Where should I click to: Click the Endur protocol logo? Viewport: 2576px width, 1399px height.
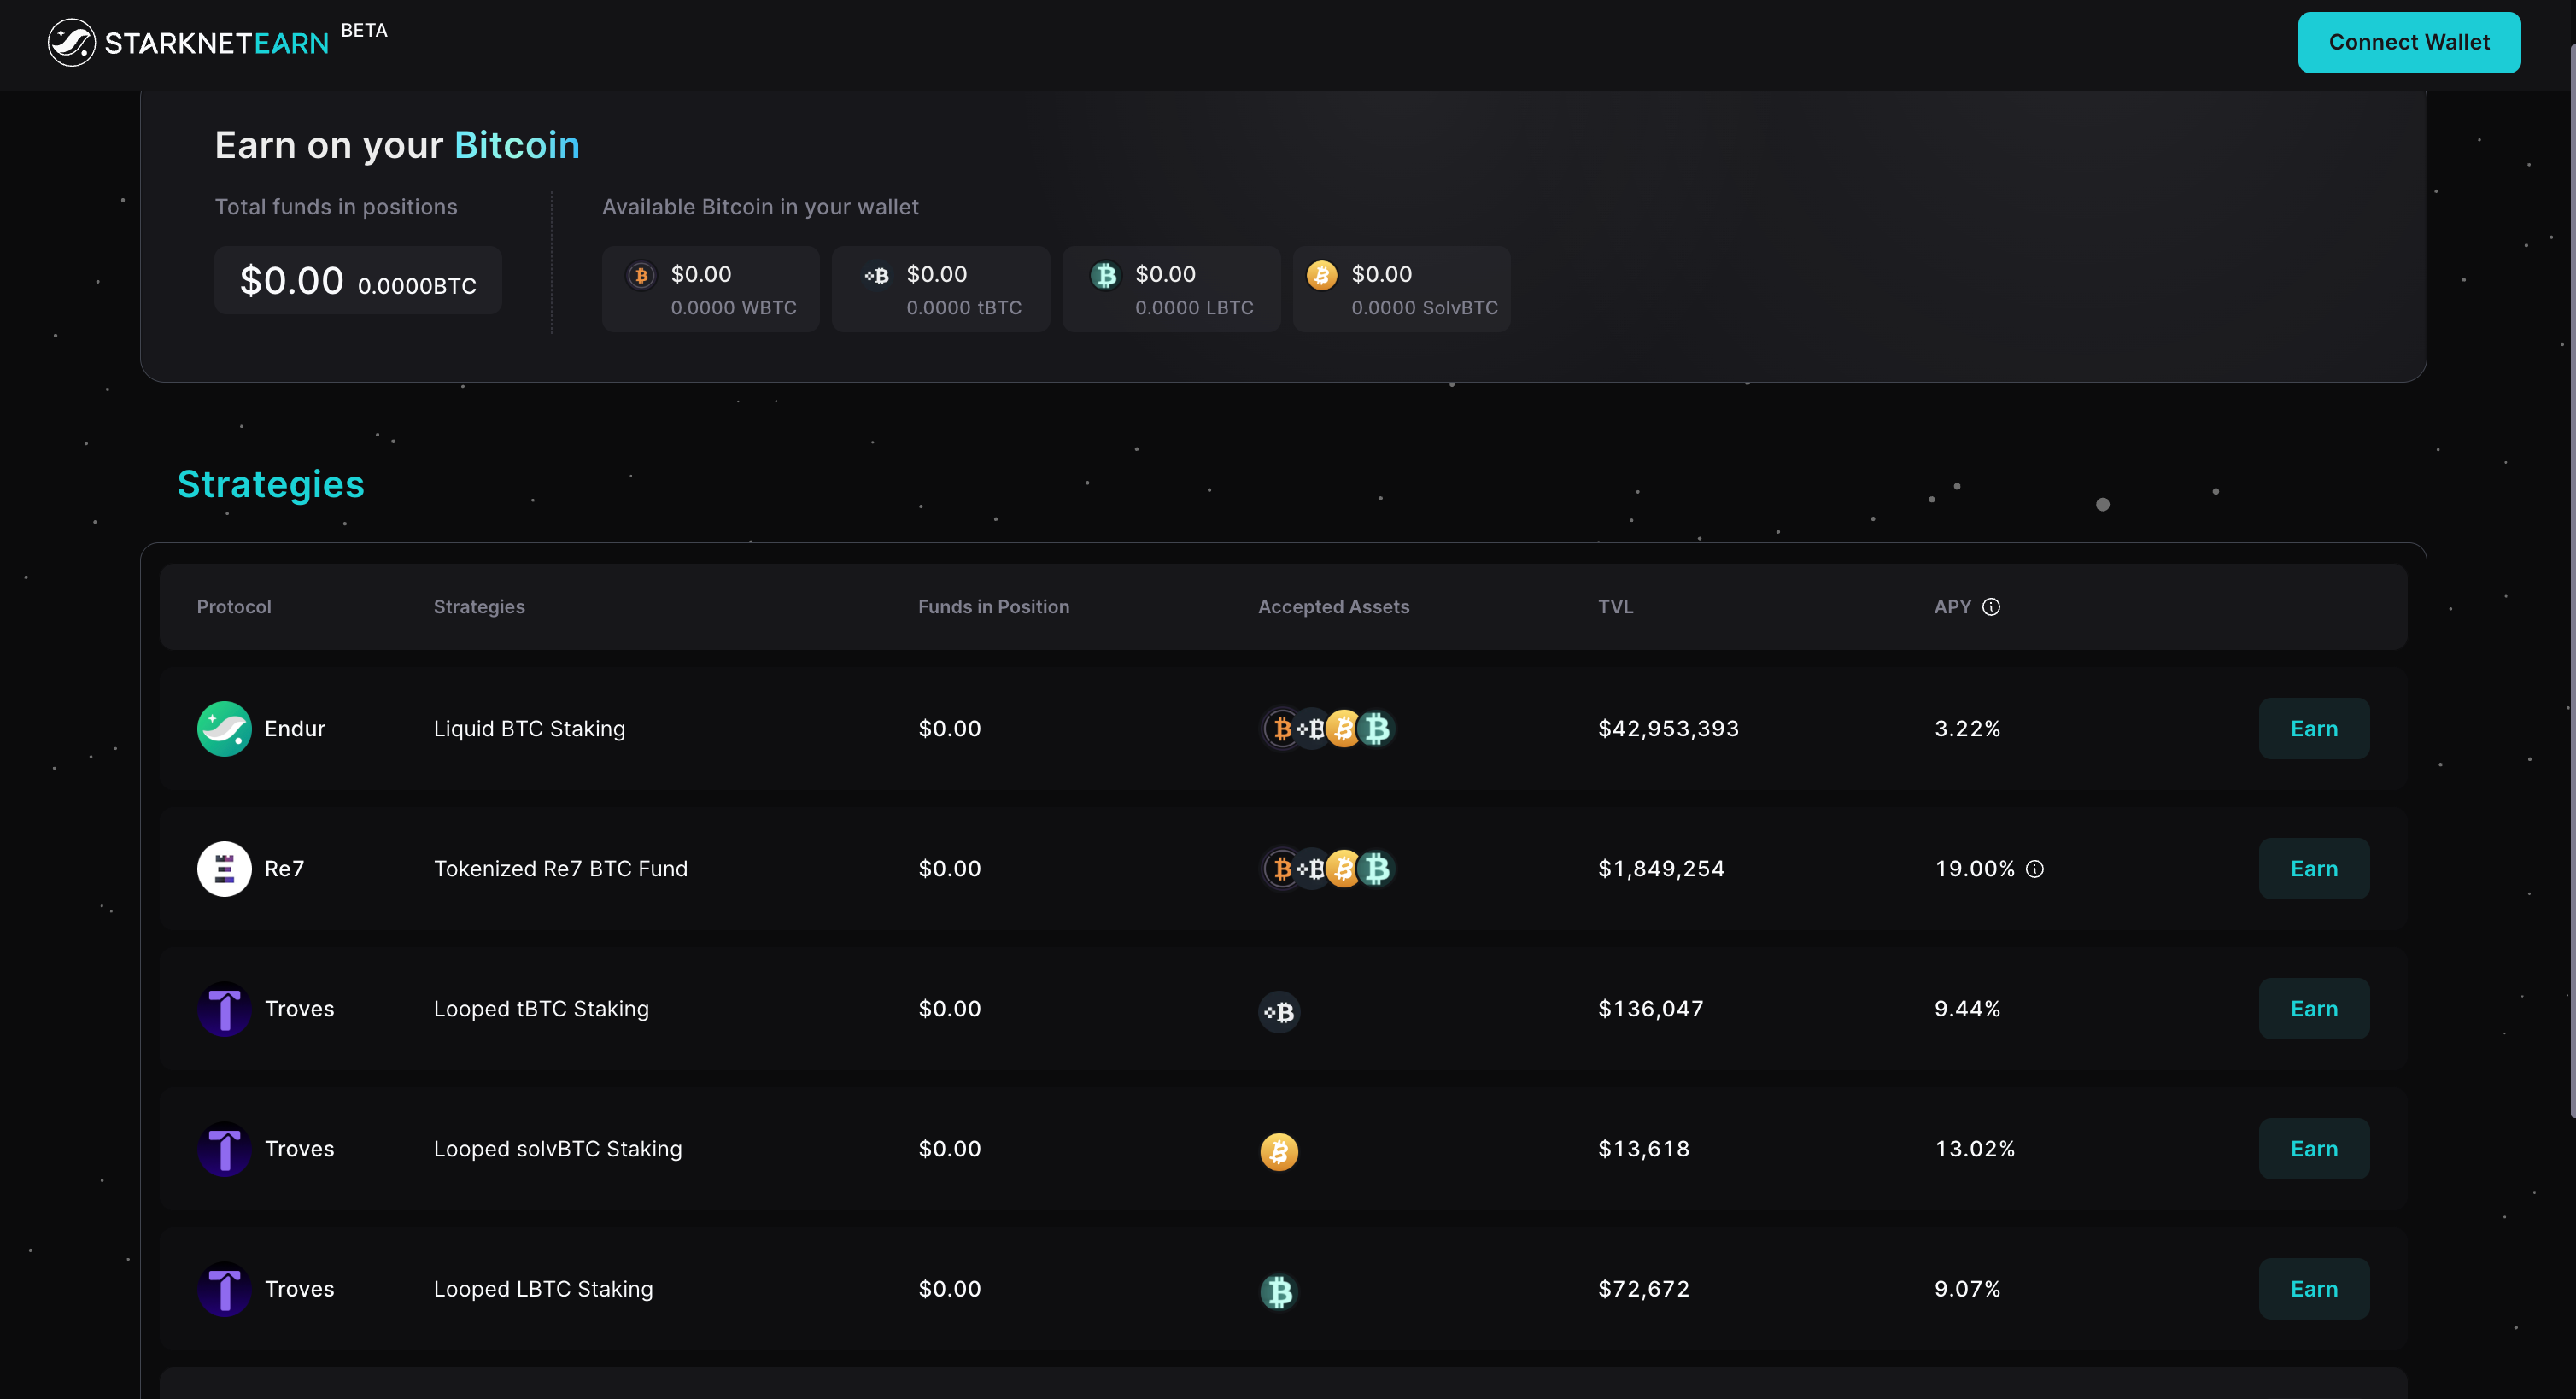[224, 728]
